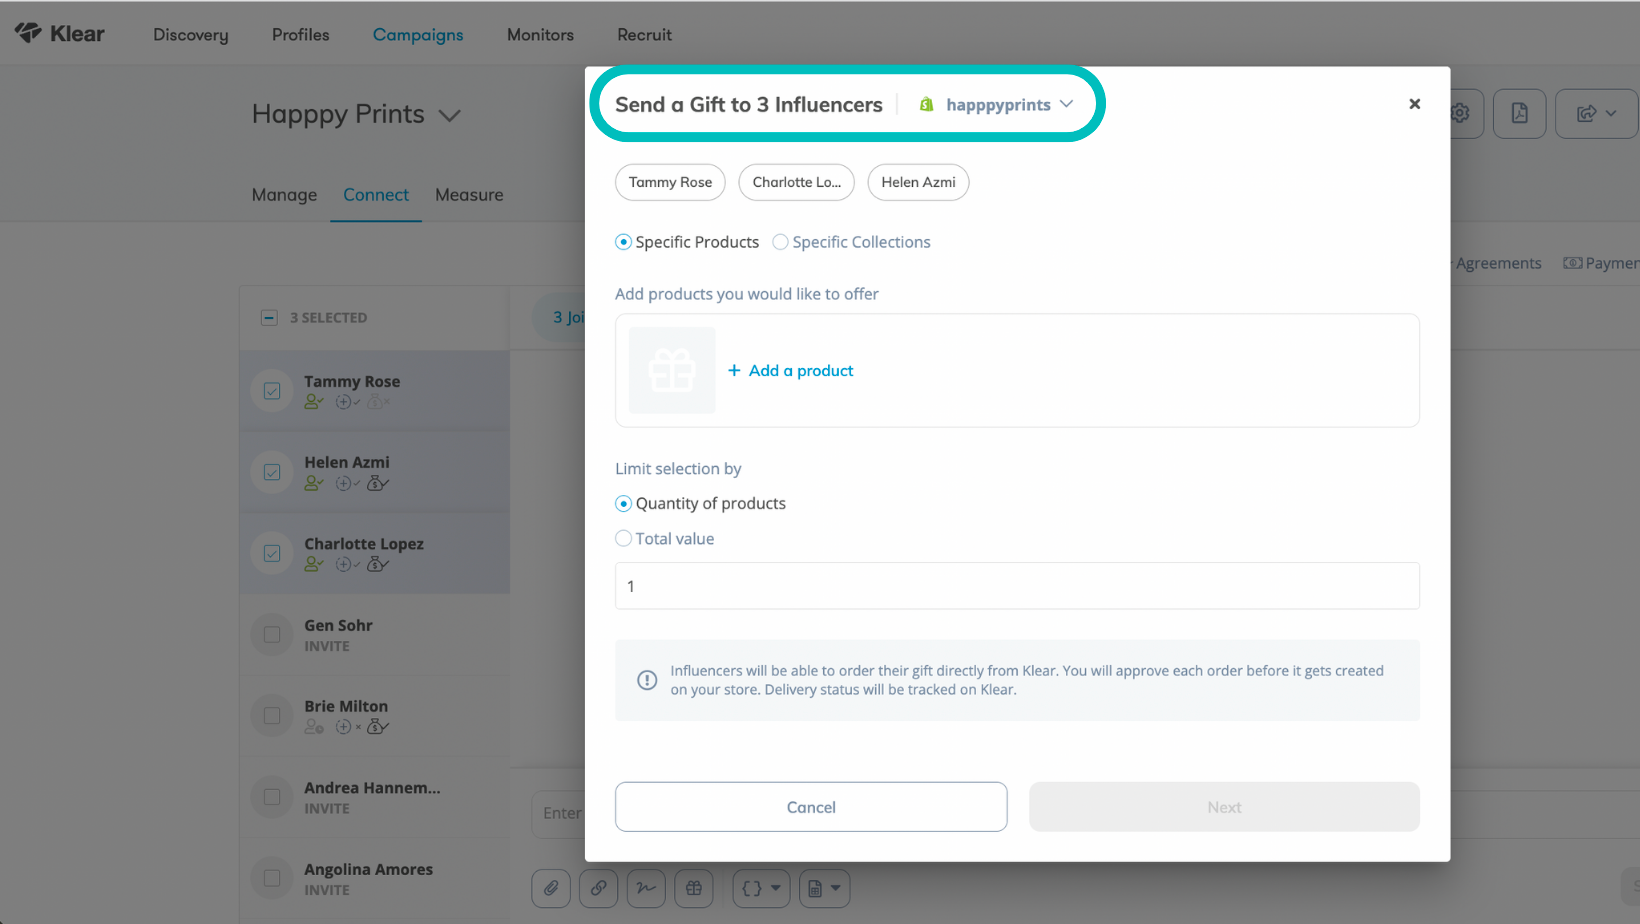
Task: Click the Payments tab label
Action: (1601, 263)
